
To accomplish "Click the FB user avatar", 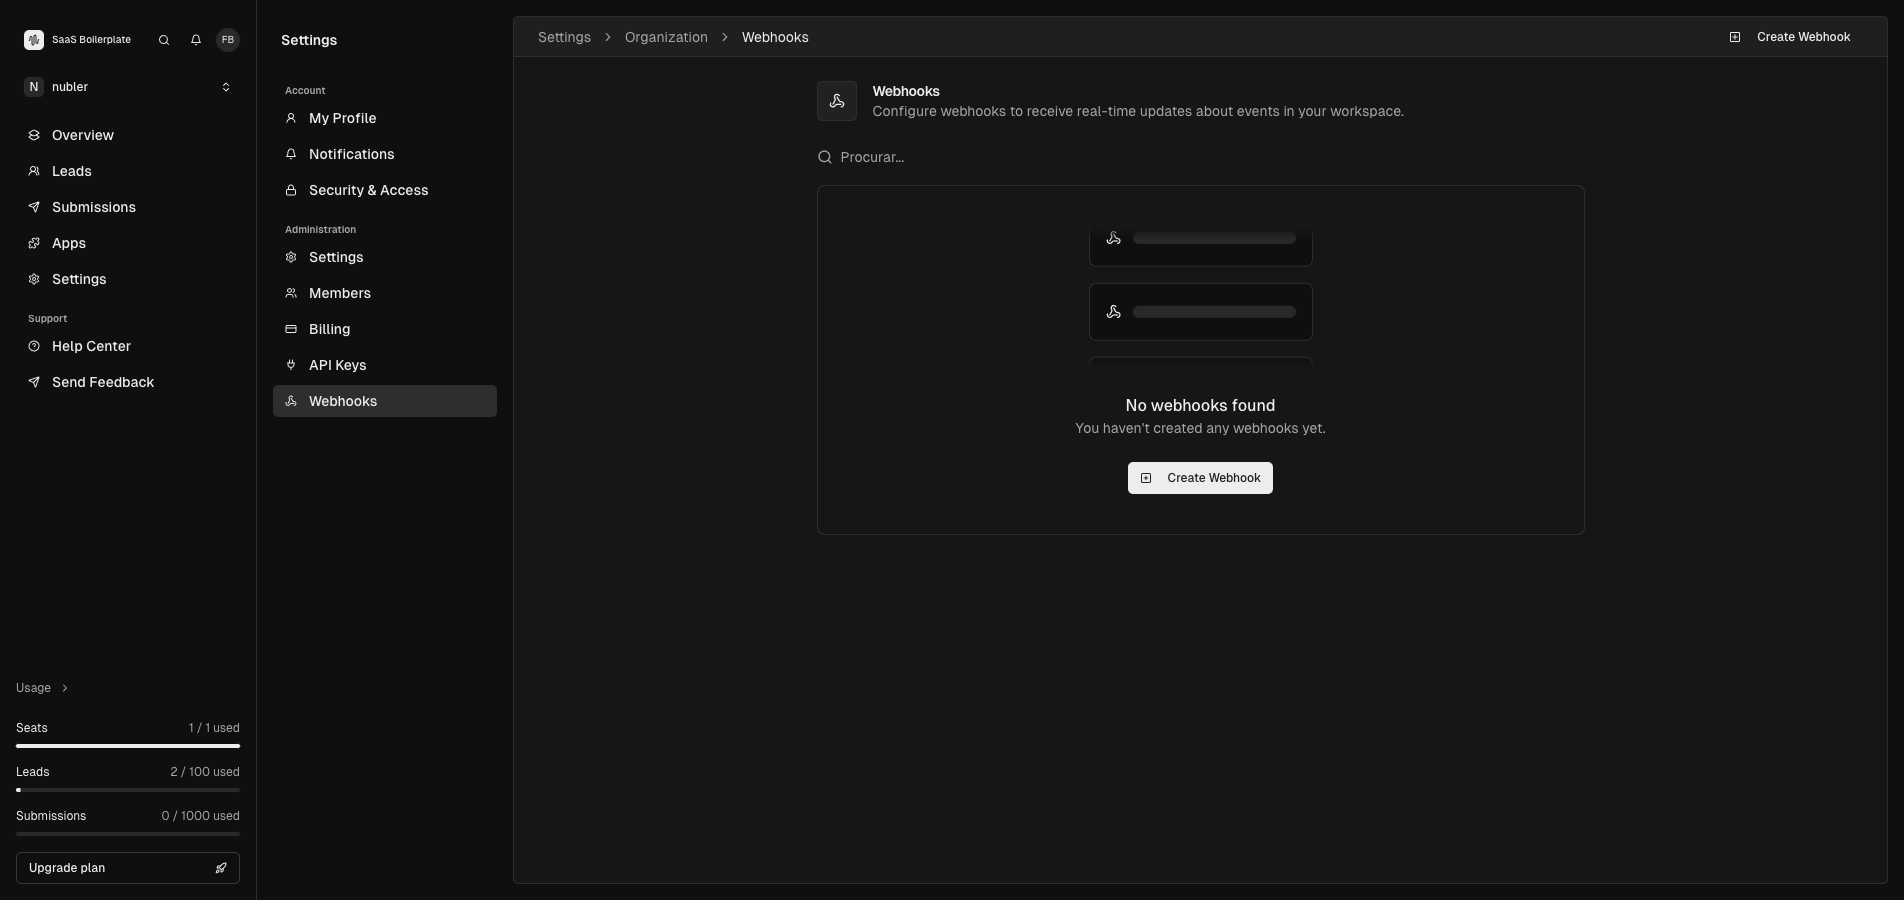I will click(x=228, y=40).
